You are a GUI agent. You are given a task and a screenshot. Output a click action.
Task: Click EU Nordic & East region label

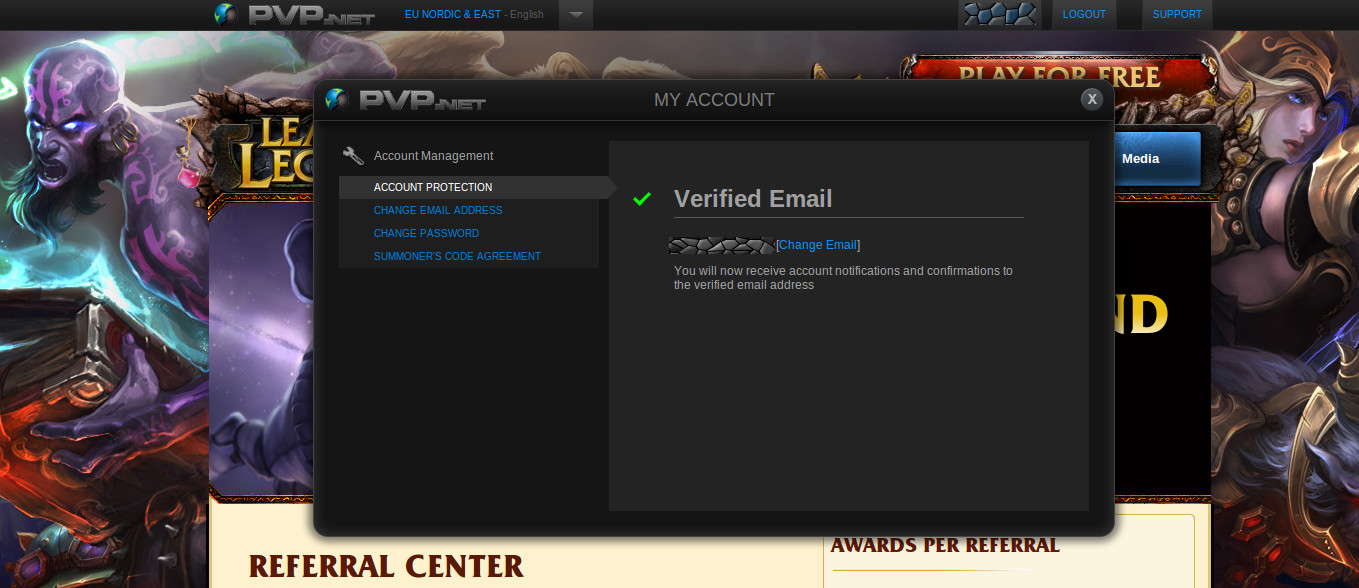tap(453, 15)
